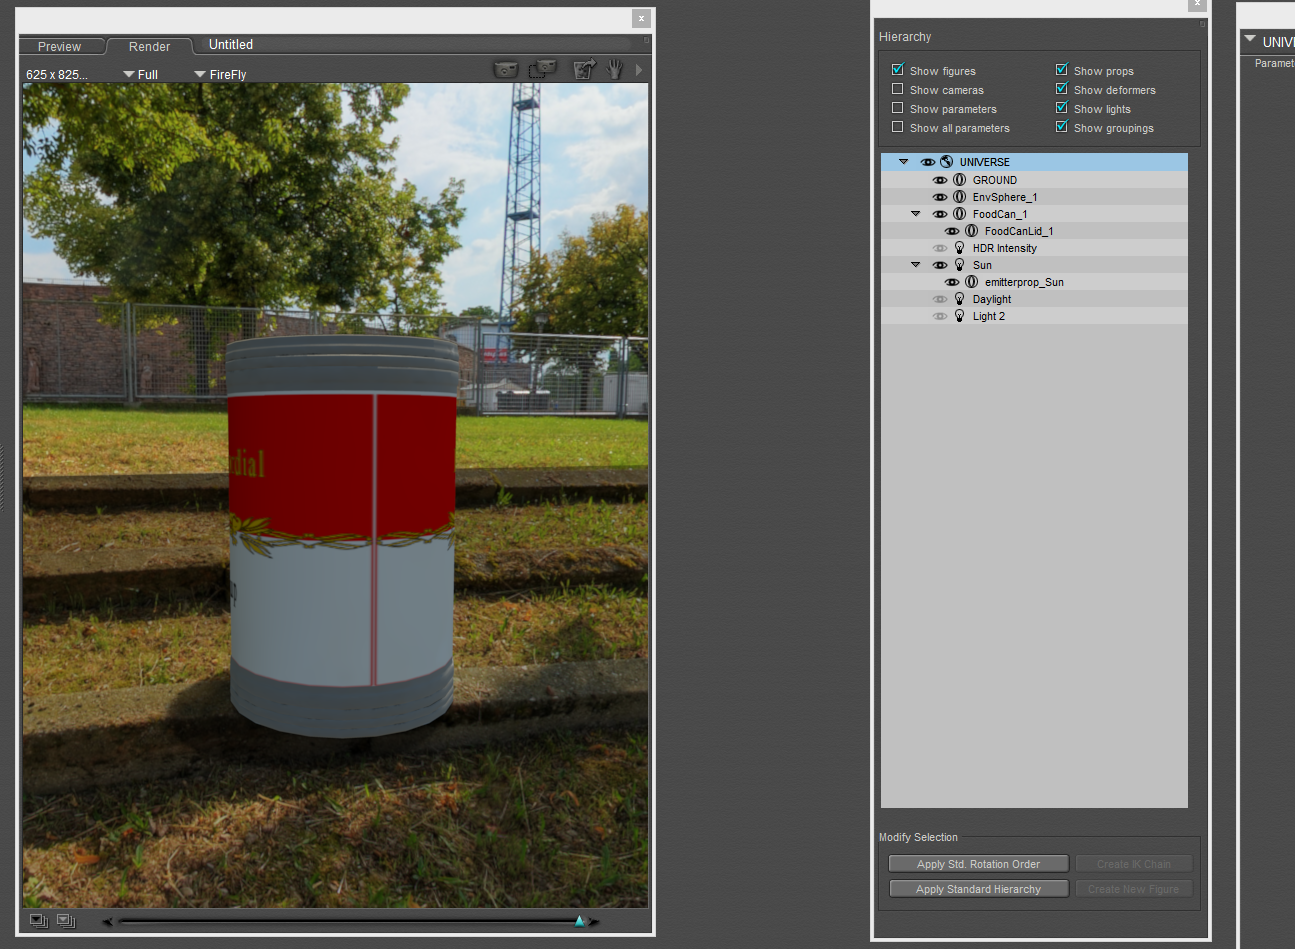Click the prop icon beside EnvSphere_1
Viewport: 1295px width, 949px height.
pos(959,197)
